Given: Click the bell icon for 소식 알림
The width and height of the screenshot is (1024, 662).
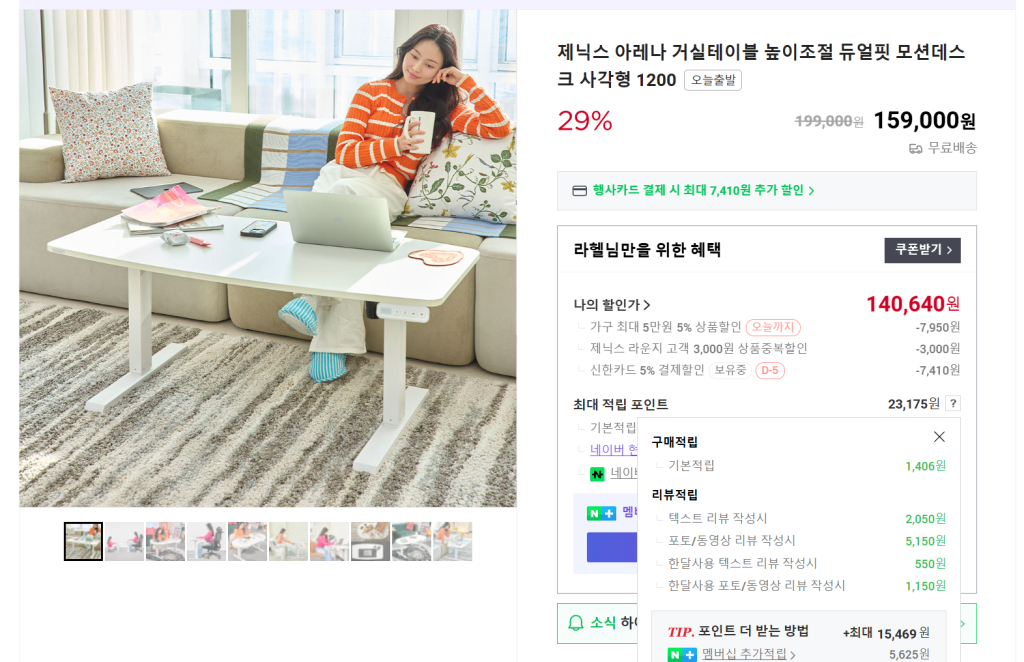Looking at the screenshot, I should click(575, 623).
